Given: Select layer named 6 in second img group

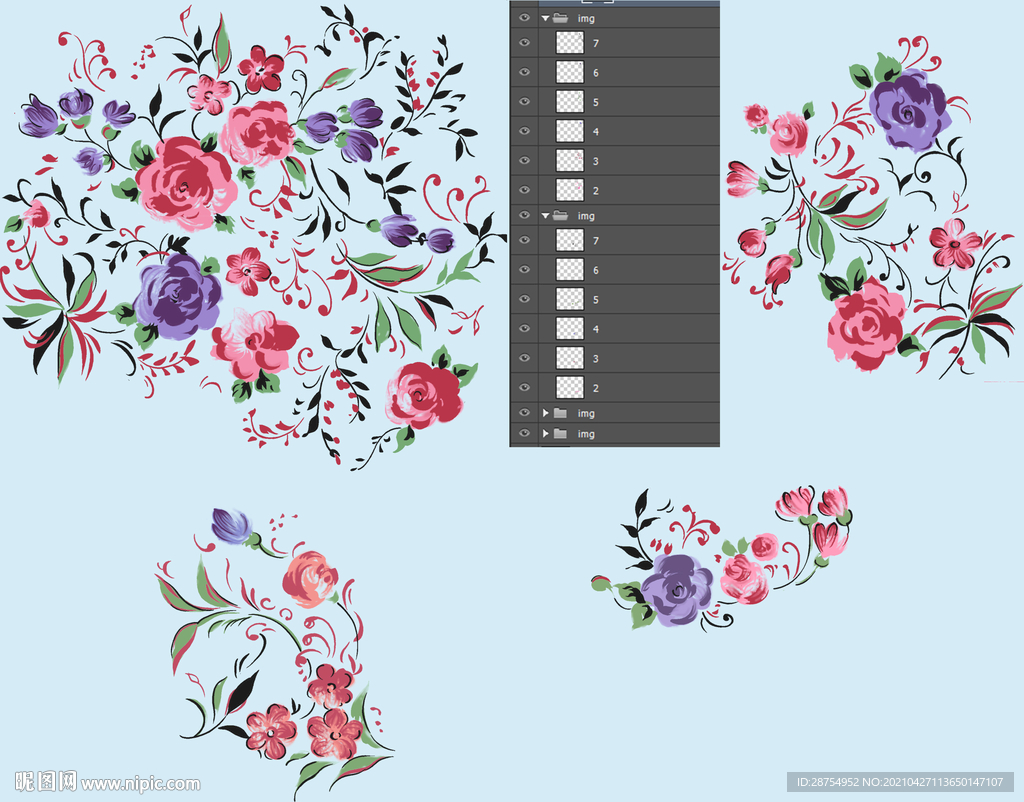Looking at the screenshot, I should point(596,271).
